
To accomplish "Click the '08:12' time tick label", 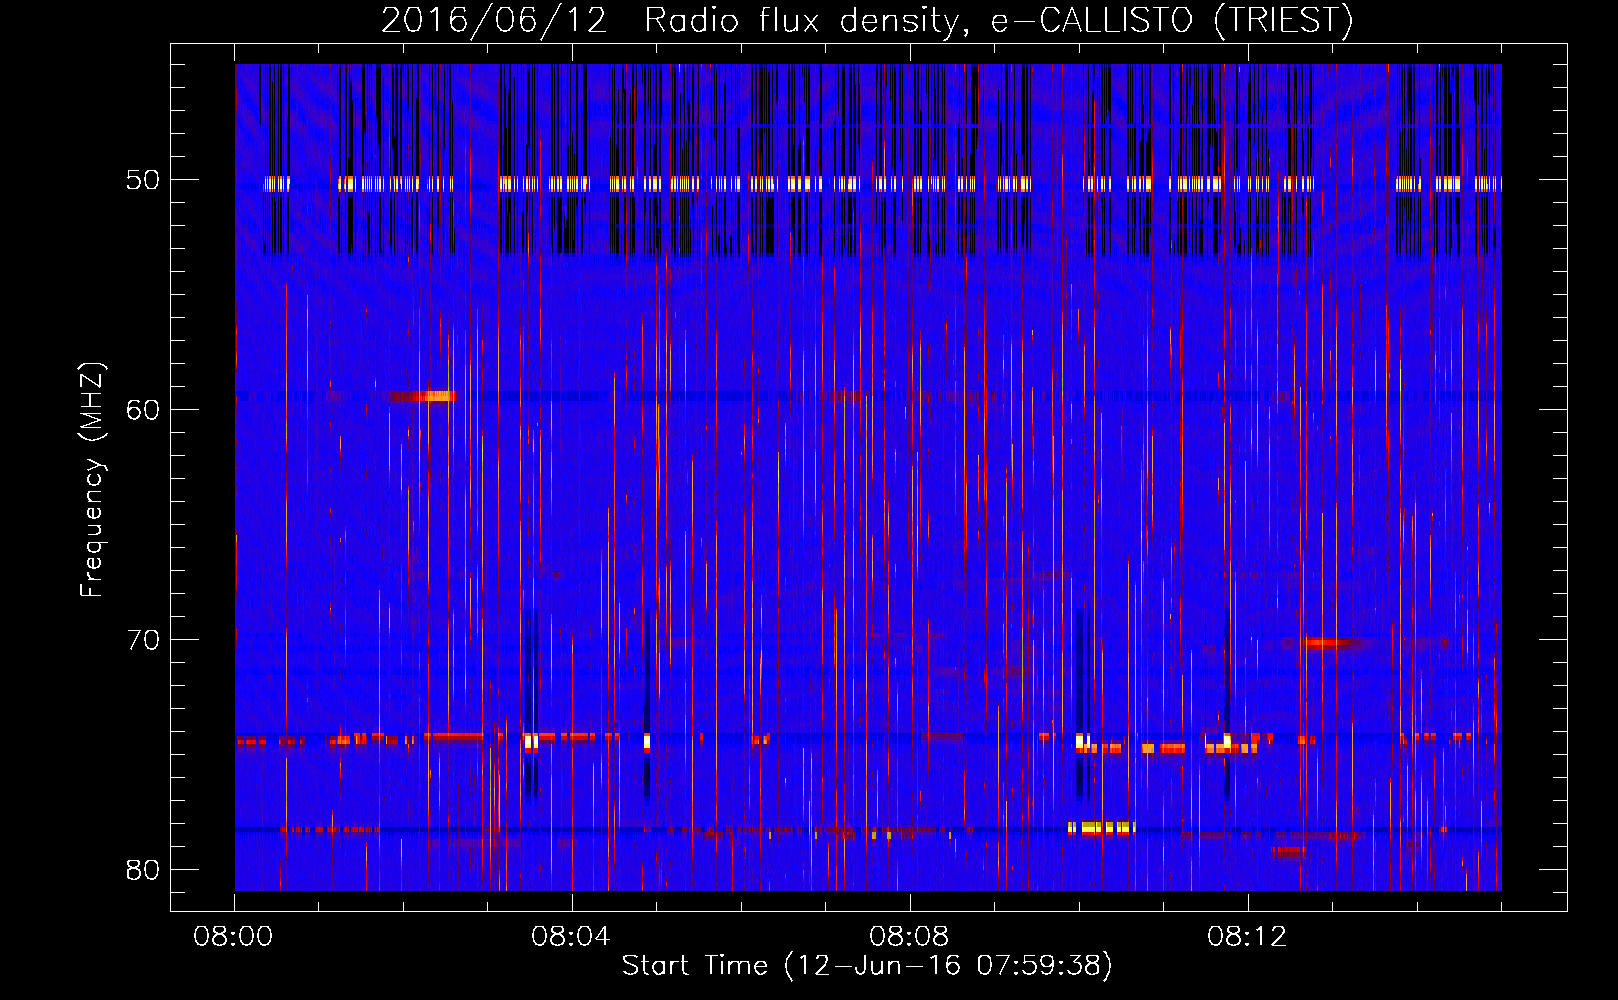I will [1247, 937].
